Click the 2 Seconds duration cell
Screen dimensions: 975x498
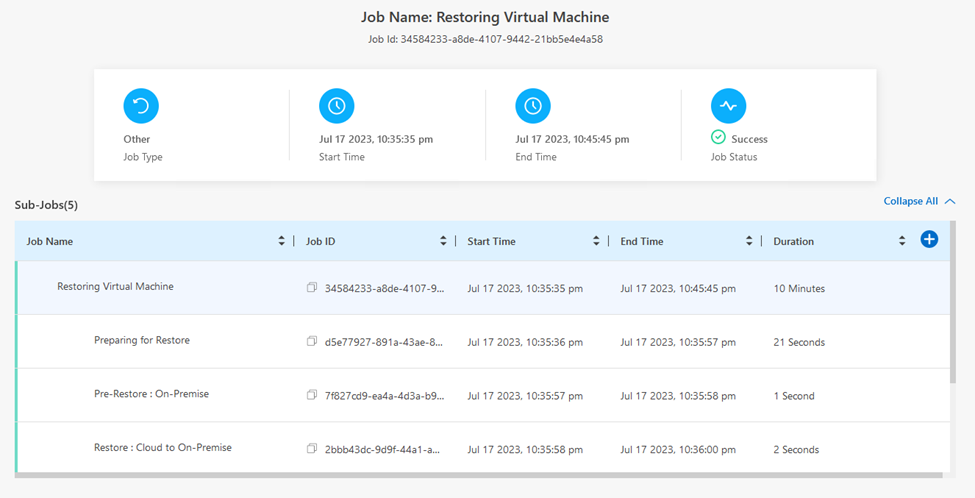pos(796,449)
